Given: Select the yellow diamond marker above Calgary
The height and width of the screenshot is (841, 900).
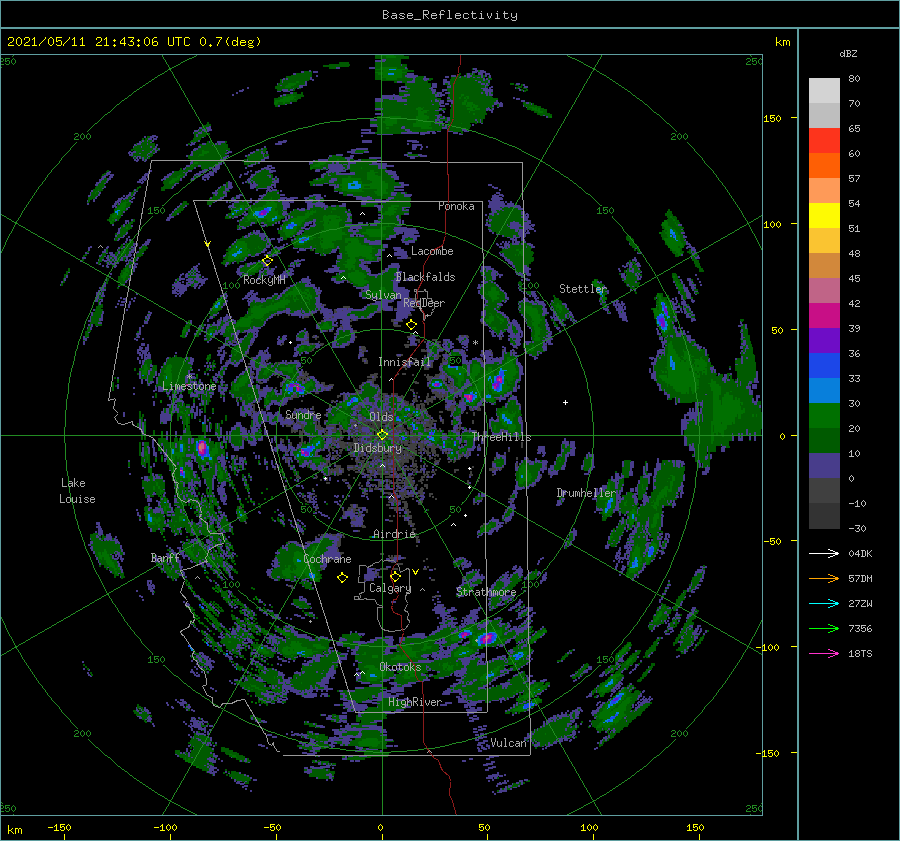Looking at the screenshot, I should click(395, 576).
